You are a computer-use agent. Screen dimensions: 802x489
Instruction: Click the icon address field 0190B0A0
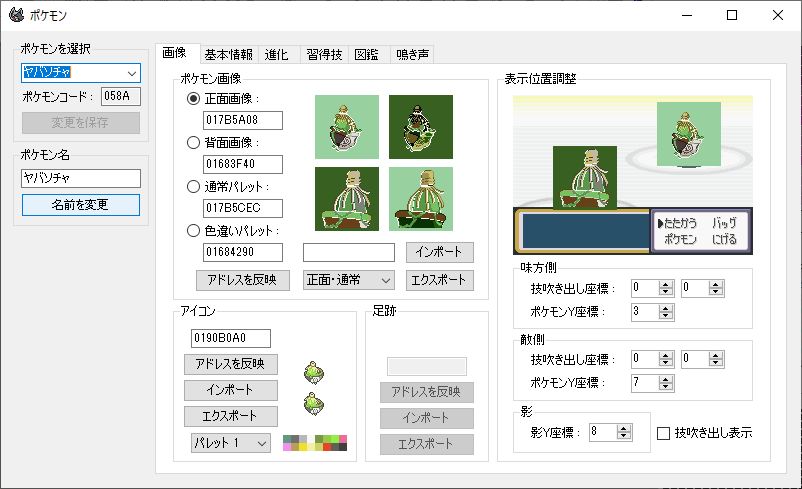click(x=231, y=339)
